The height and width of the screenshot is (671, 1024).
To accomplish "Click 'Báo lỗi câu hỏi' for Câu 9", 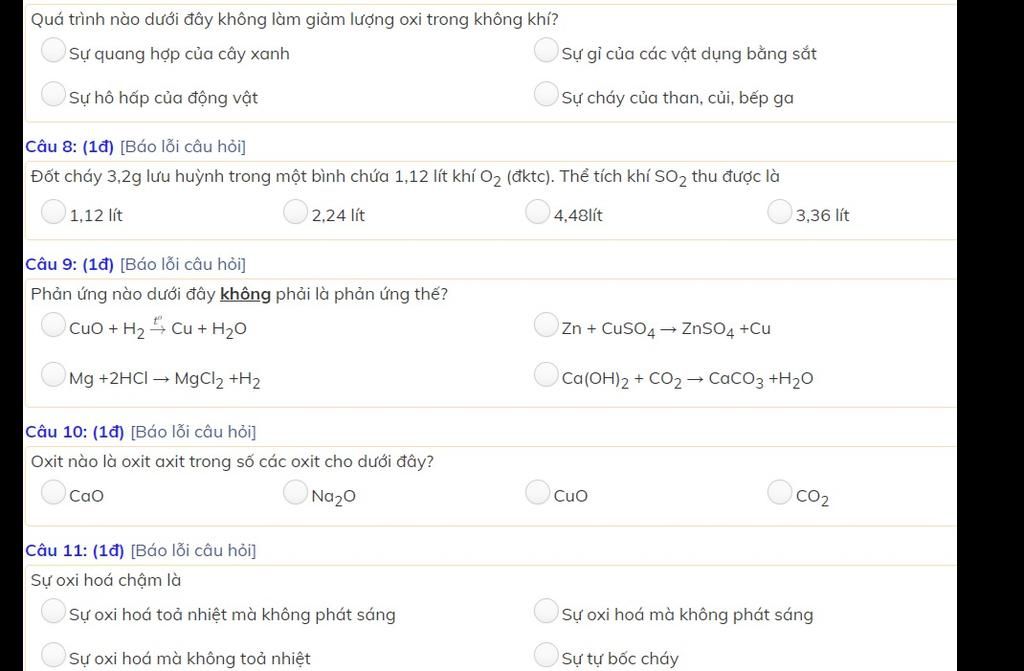I will point(182,265).
